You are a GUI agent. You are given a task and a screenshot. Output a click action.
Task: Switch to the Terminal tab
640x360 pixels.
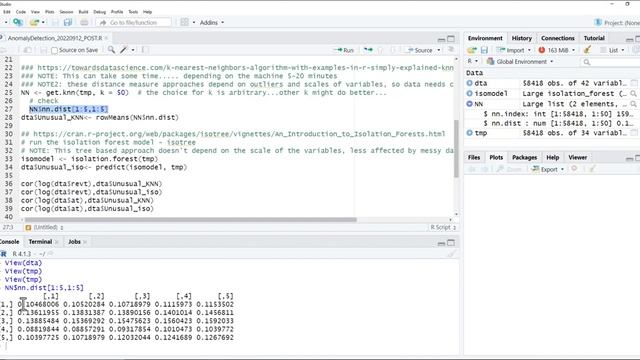(40, 242)
